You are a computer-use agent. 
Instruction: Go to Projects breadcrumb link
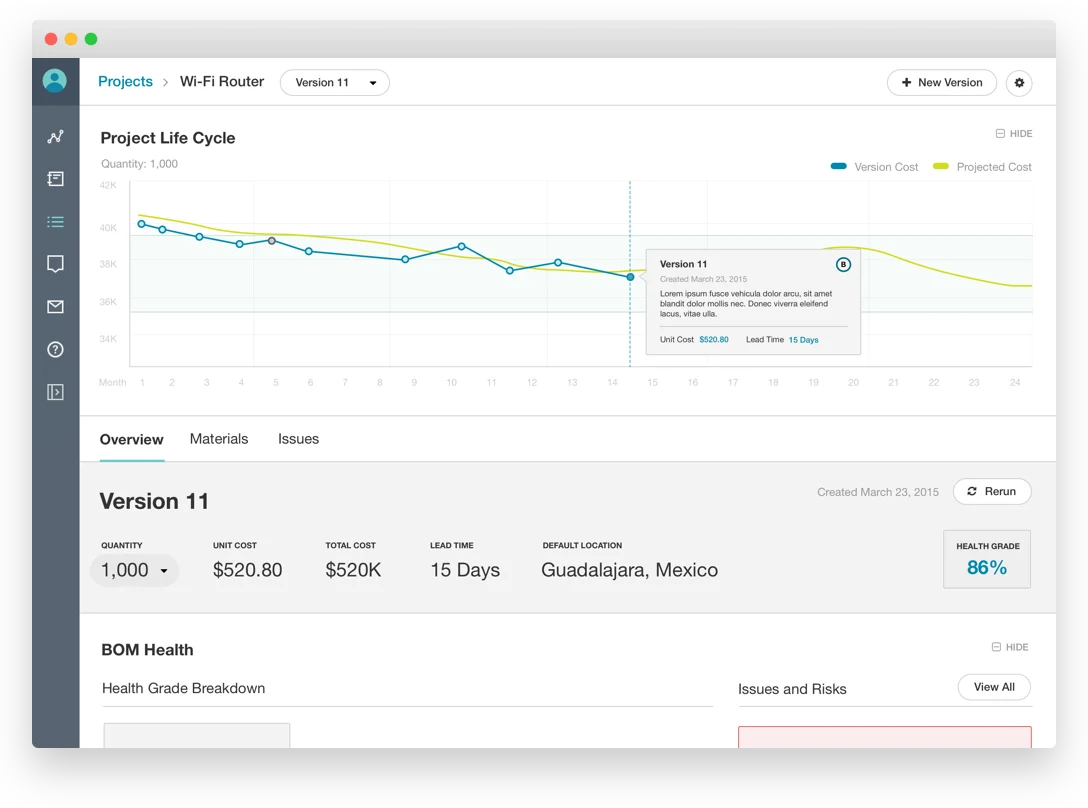coord(126,81)
